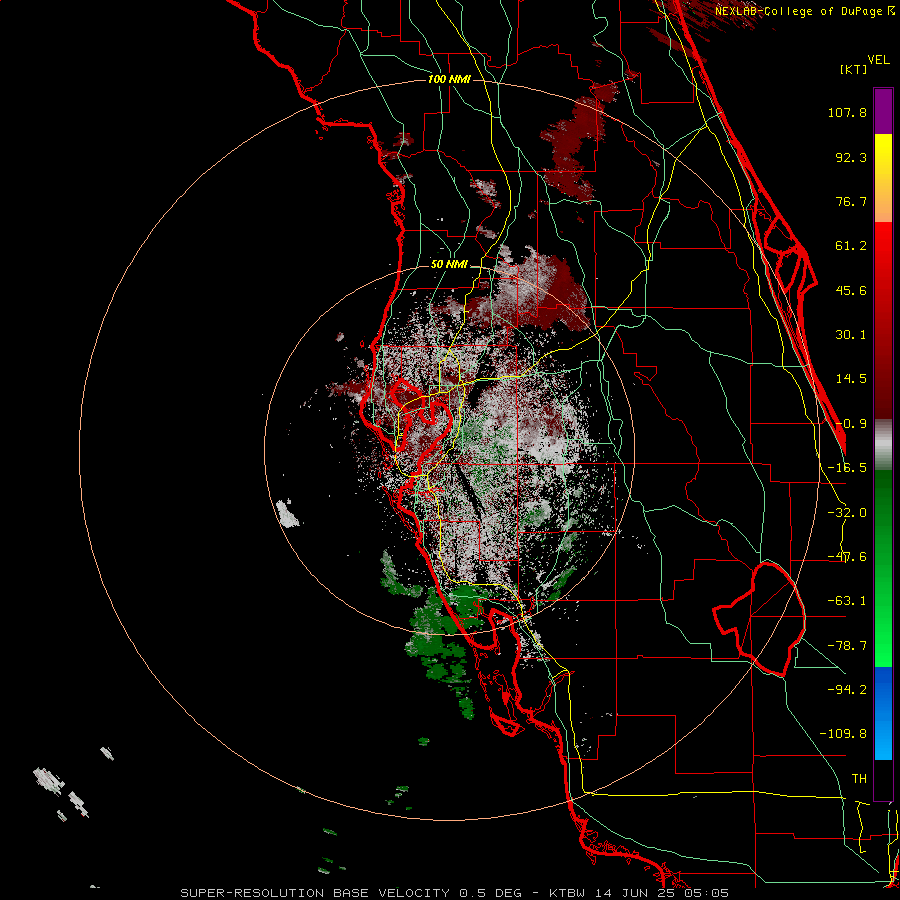
Task: Click the 14.5 velocity scale value
Action: tap(851, 379)
